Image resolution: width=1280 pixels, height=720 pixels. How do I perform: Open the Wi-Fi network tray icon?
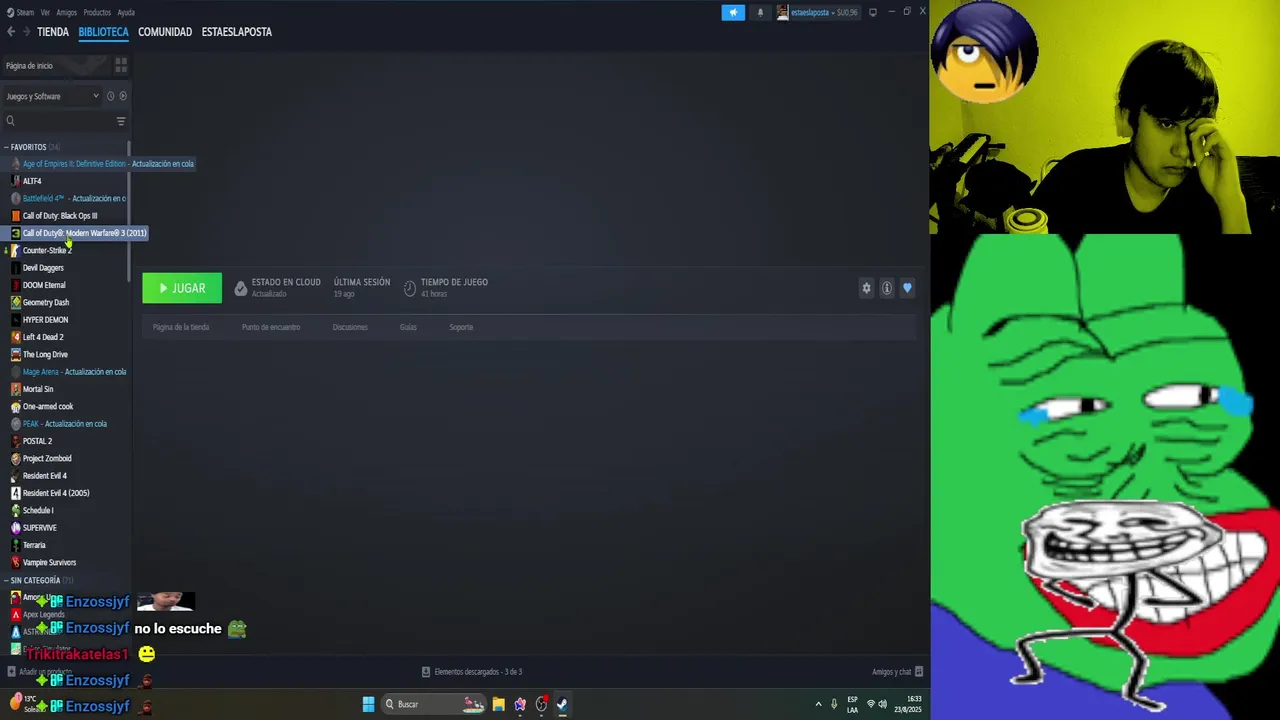point(870,704)
